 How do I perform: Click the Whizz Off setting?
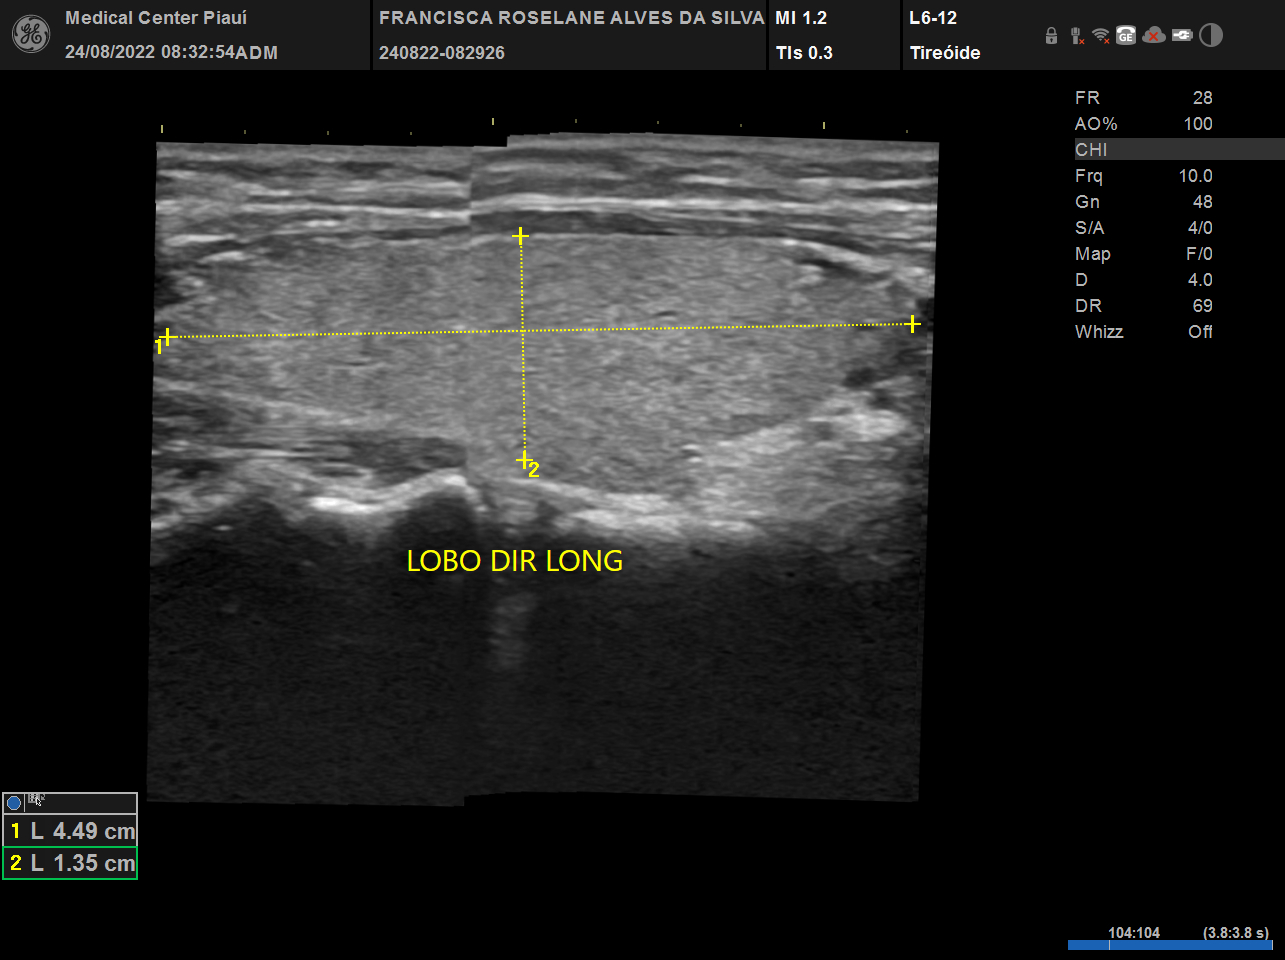click(1200, 332)
